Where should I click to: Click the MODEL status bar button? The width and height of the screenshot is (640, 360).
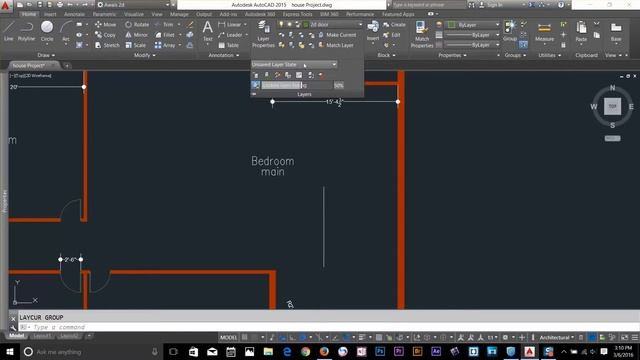(x=228, y=338)
